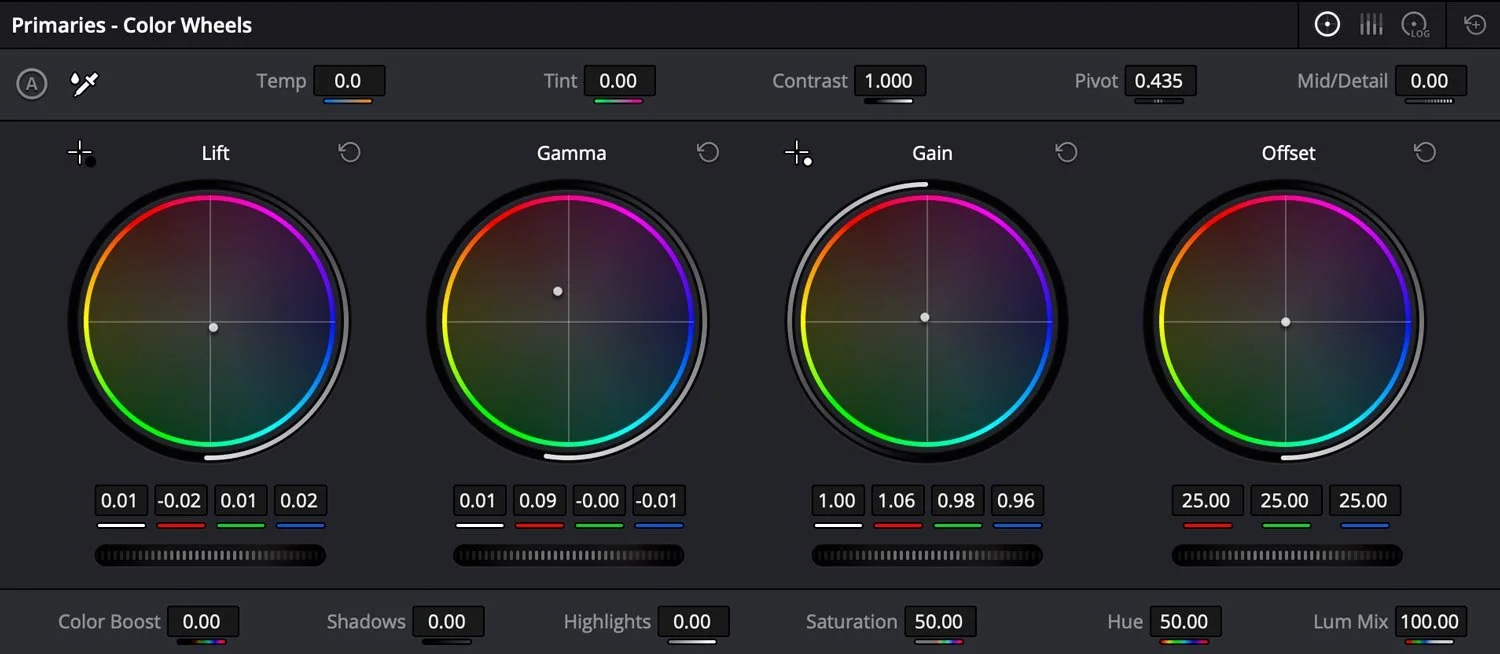
Task: Select Offset blue value field
Action: click(1365, 500)
